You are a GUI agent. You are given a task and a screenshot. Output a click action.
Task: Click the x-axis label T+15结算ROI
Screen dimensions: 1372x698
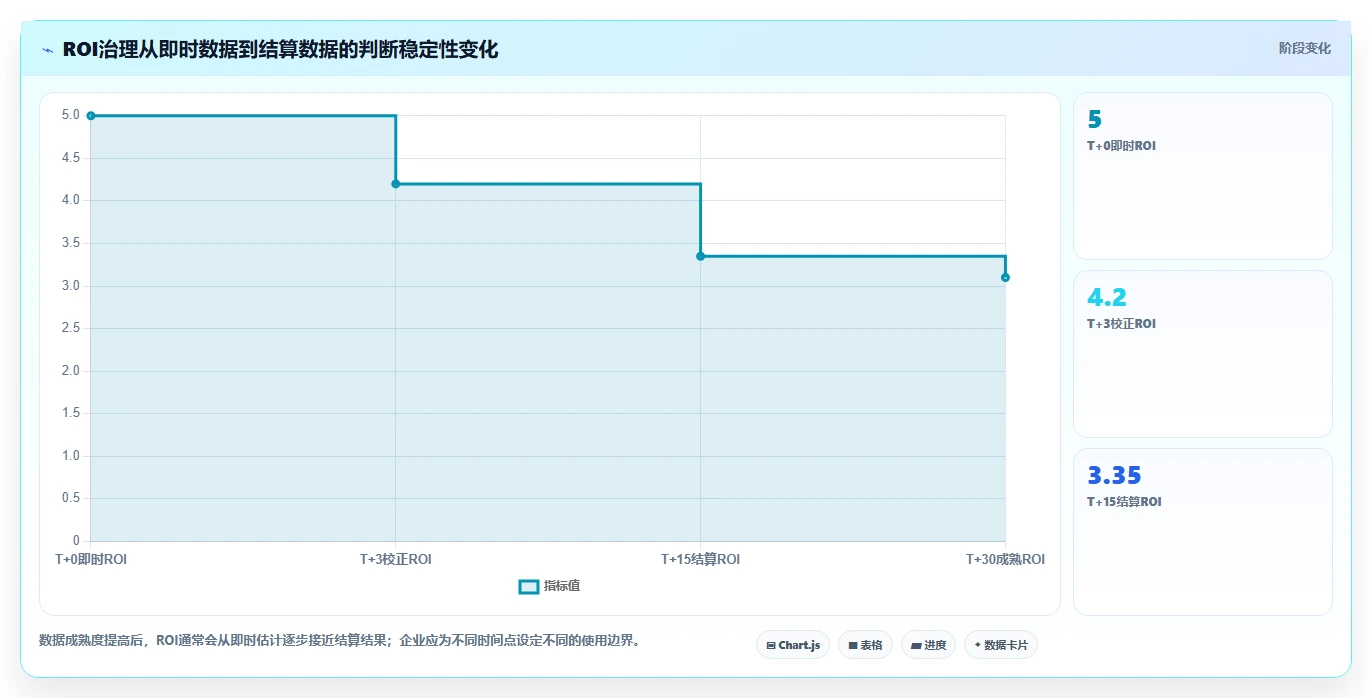tap(700, 560)
